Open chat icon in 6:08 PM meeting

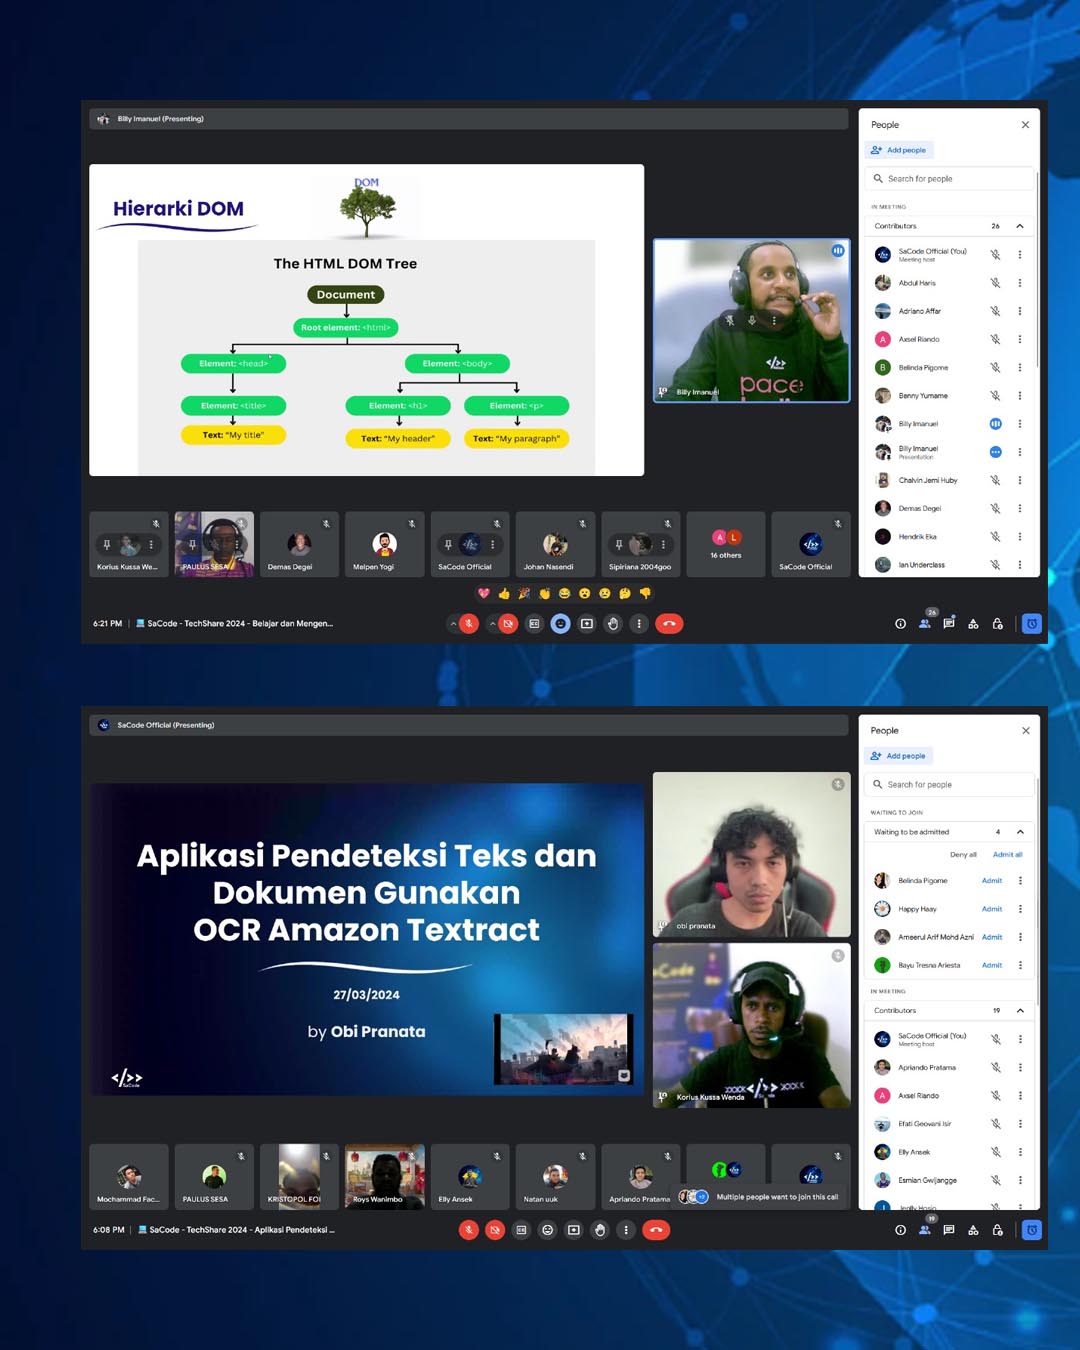tap(948, 1230)
